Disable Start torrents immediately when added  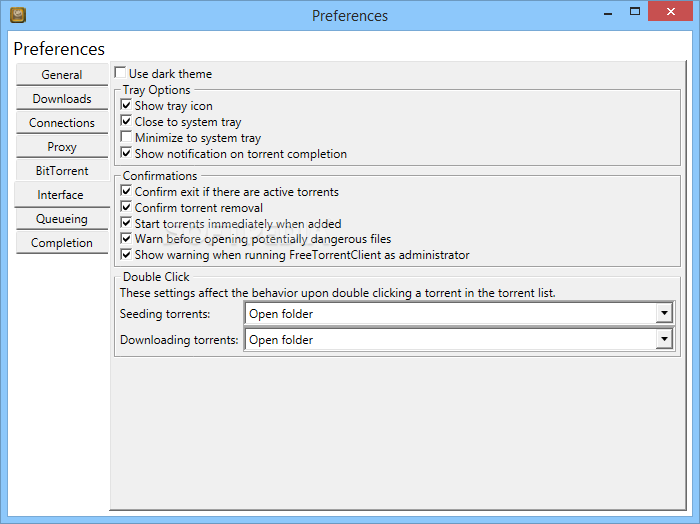(x=126, y=223)
